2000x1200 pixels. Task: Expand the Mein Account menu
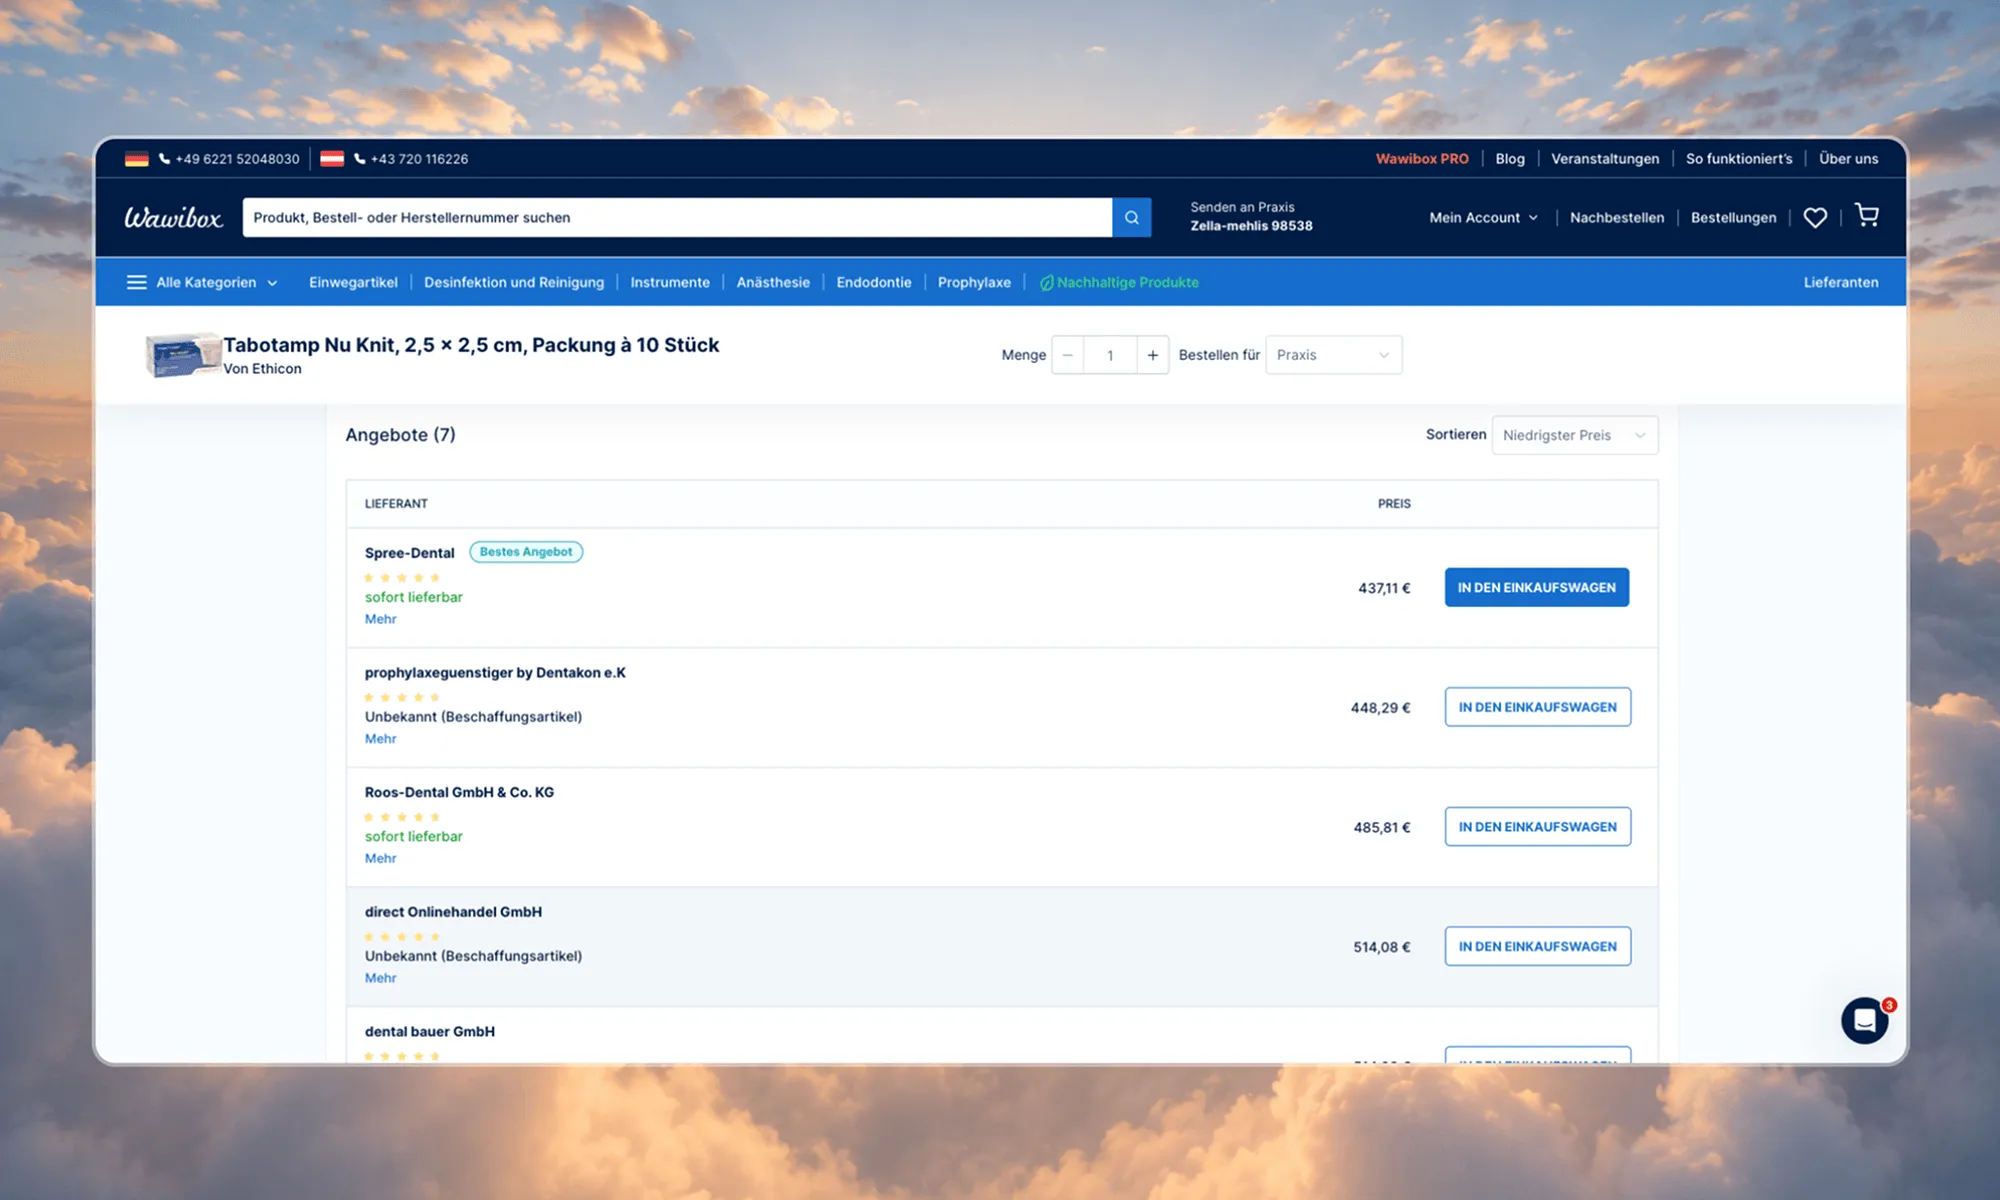click(x=1483, y=217)
